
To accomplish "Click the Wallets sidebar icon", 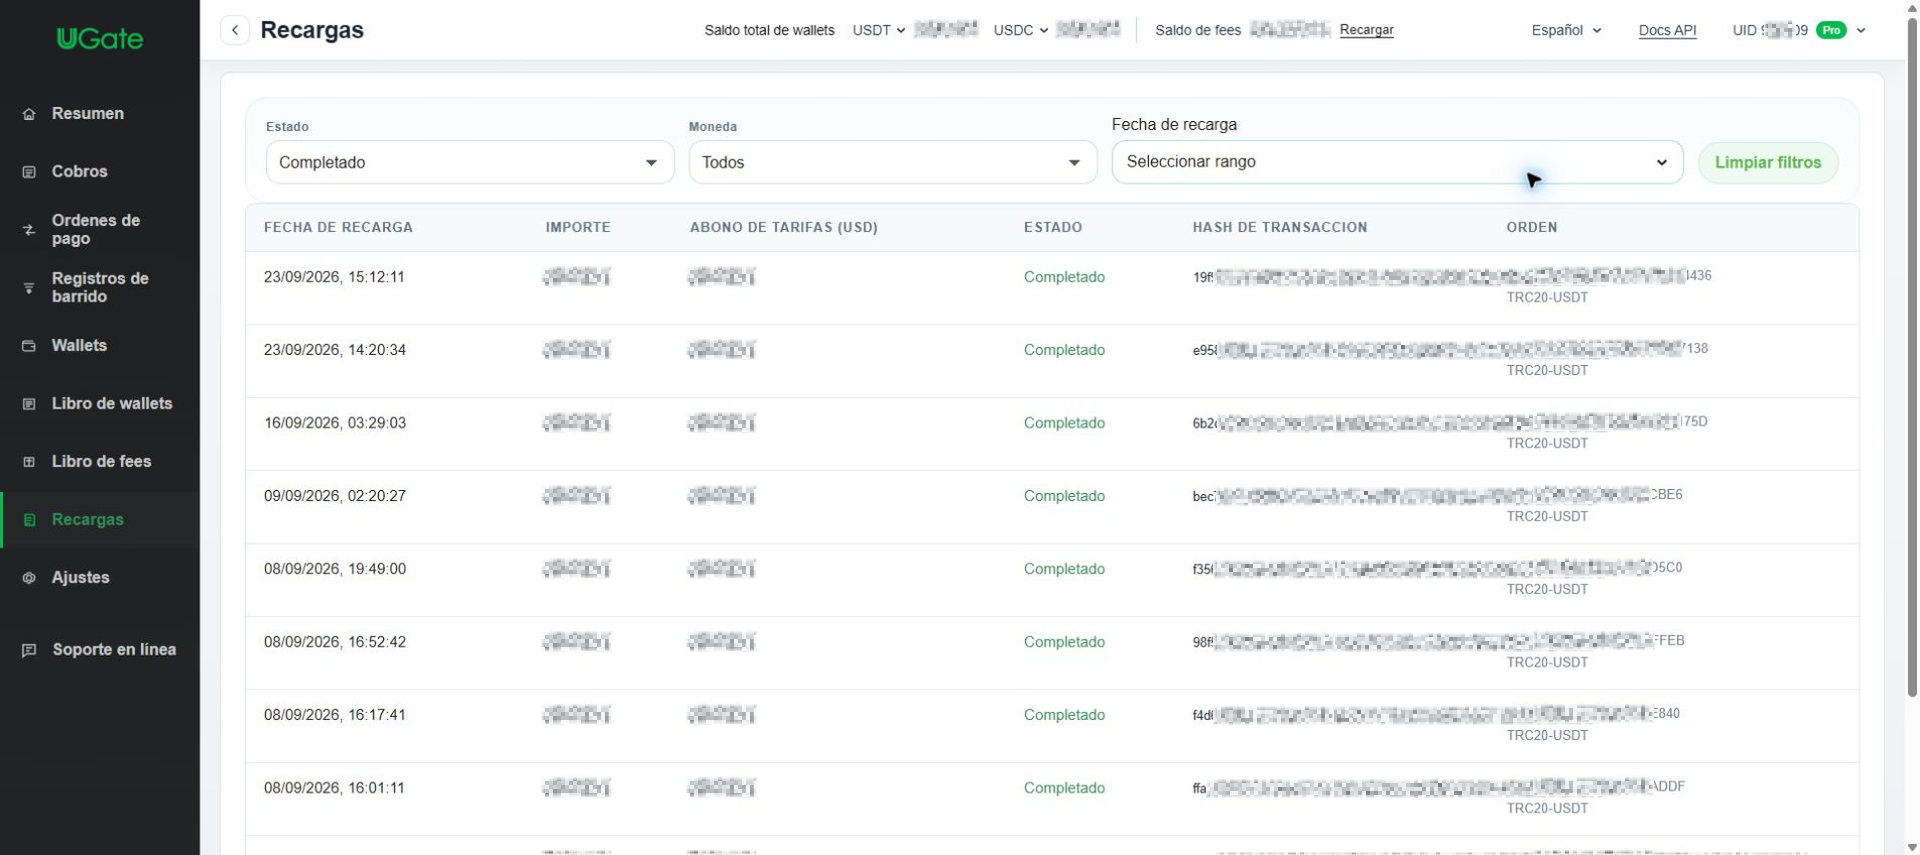I will coord(29,346).
